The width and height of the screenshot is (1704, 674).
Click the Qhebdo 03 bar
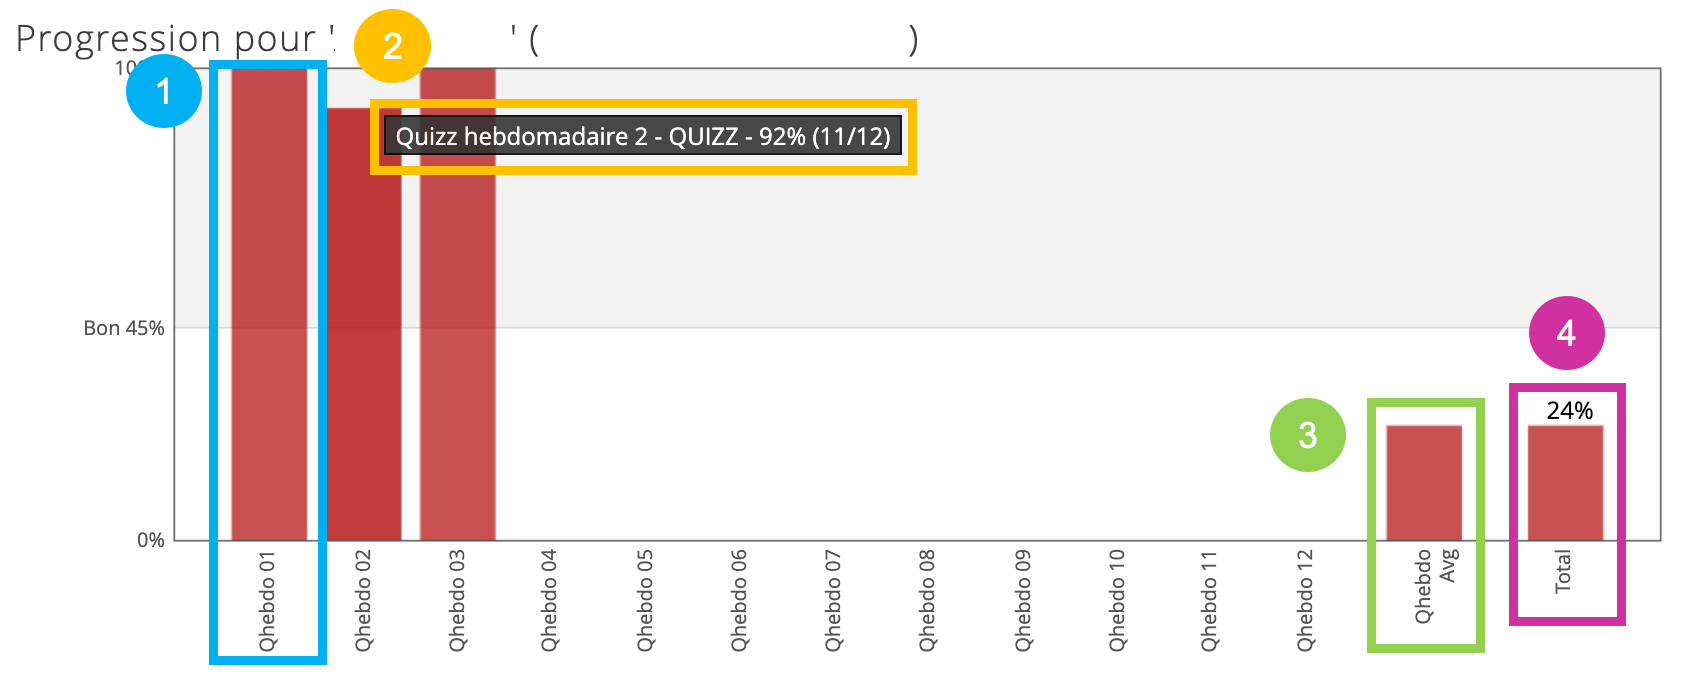(x=457, y=304)
